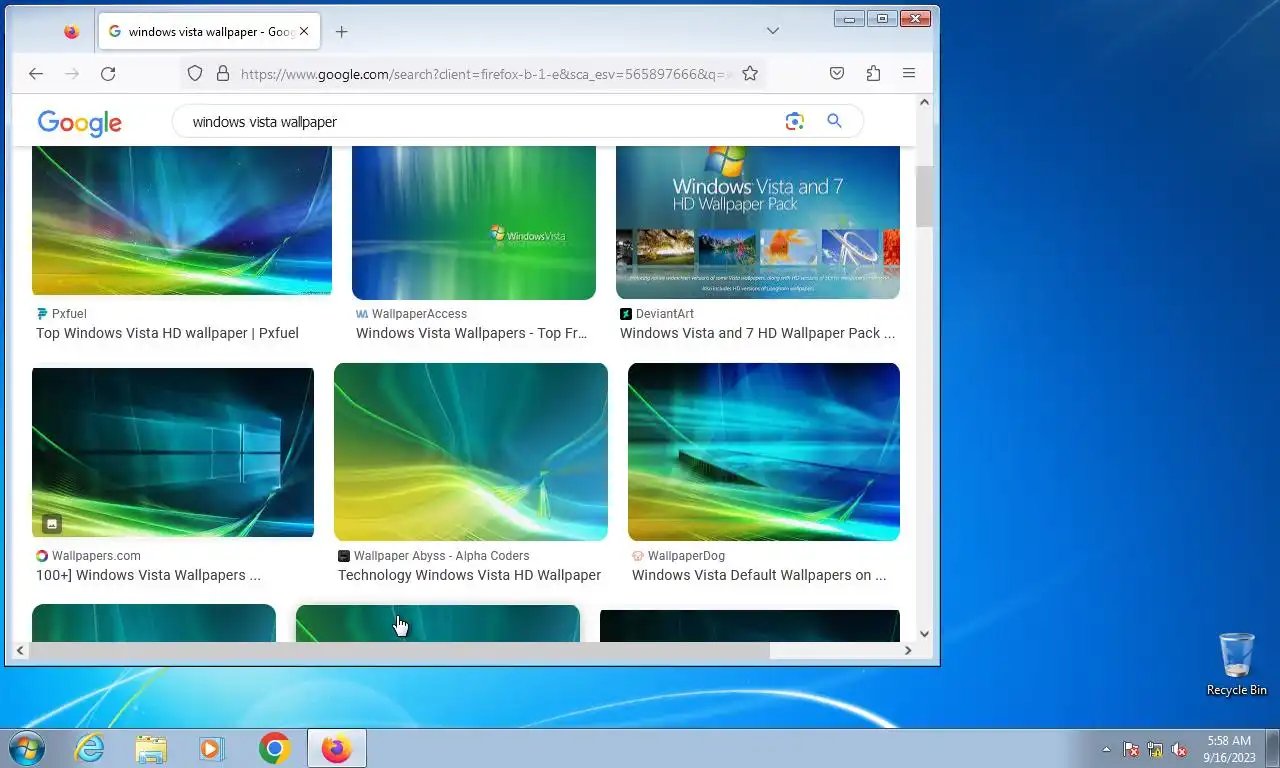Click the WallpaperAccess source label
This screenshot has width=1280, height=768.
pyautogui.click(x=419, y=314)
